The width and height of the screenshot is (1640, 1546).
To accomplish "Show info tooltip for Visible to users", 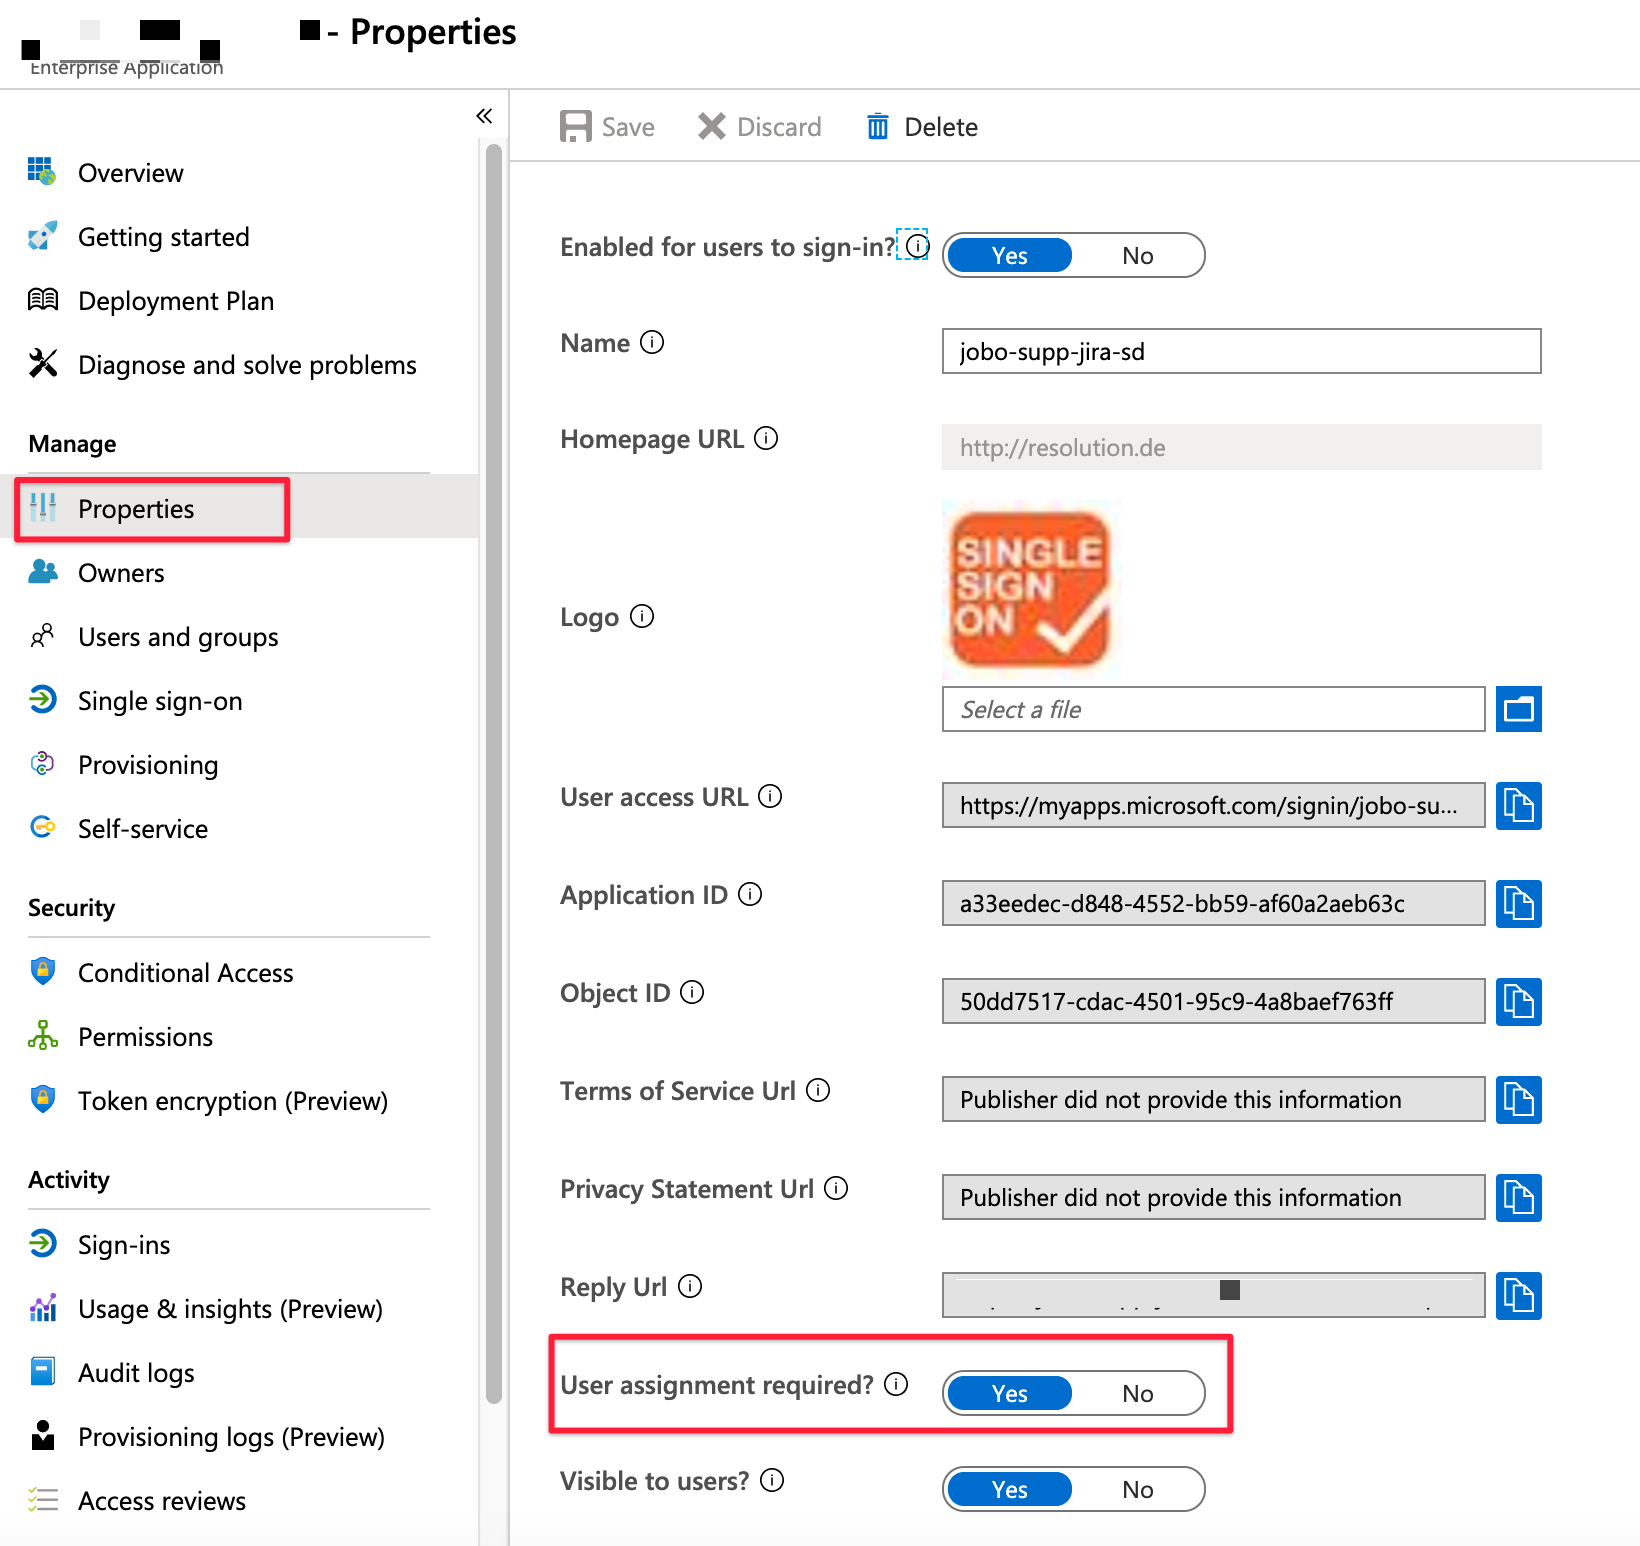I will tap(772, 1480).
